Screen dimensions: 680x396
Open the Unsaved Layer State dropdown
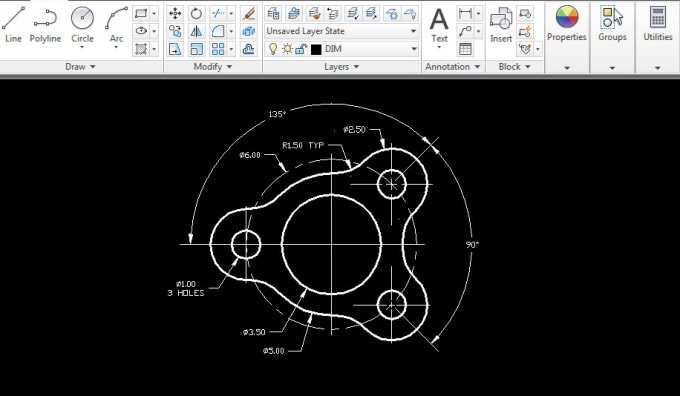pos(341,31)
